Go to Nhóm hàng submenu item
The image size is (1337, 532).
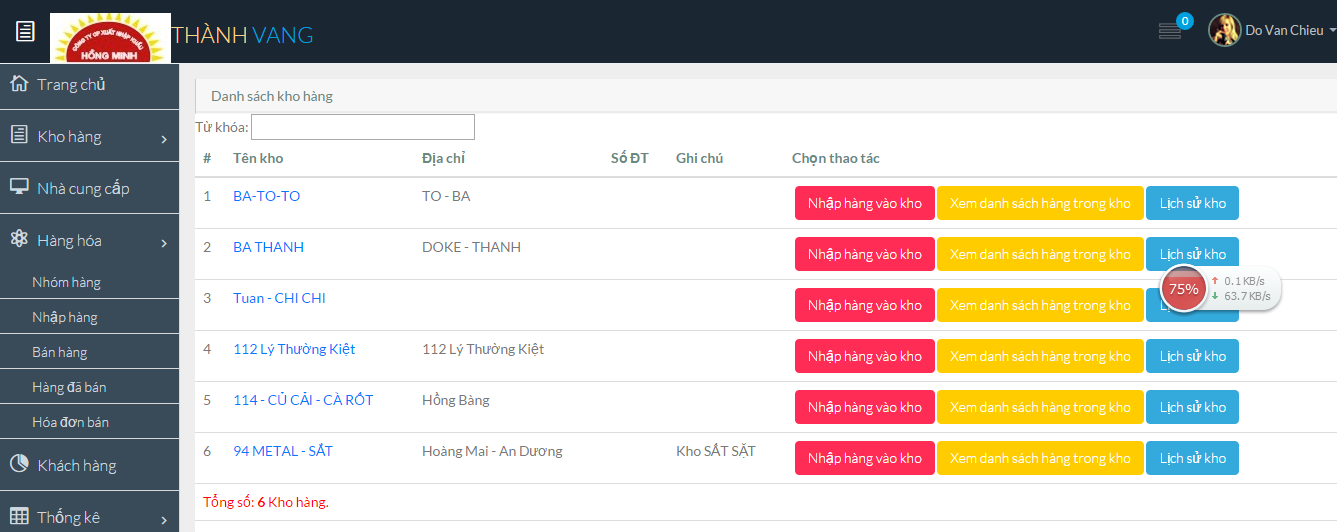tap(66, 282)
